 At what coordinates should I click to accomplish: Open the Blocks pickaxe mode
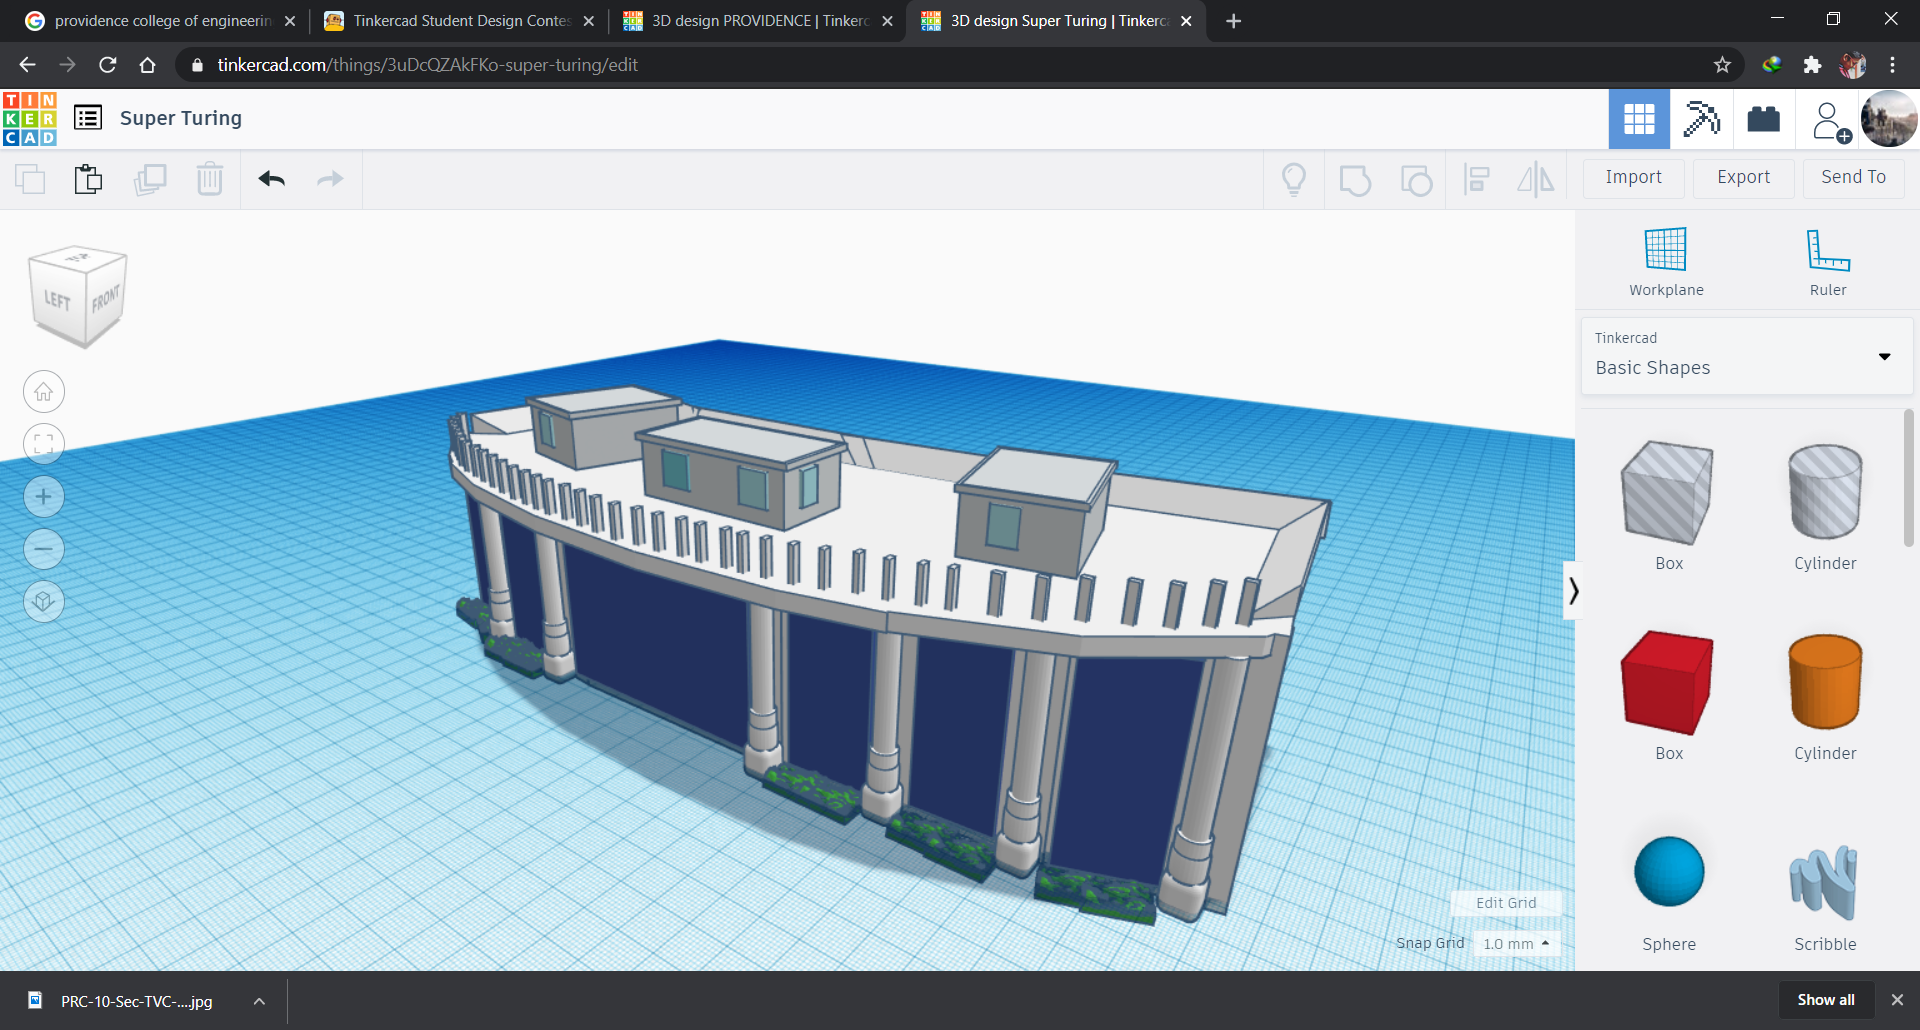click(x=1701, y=119)
